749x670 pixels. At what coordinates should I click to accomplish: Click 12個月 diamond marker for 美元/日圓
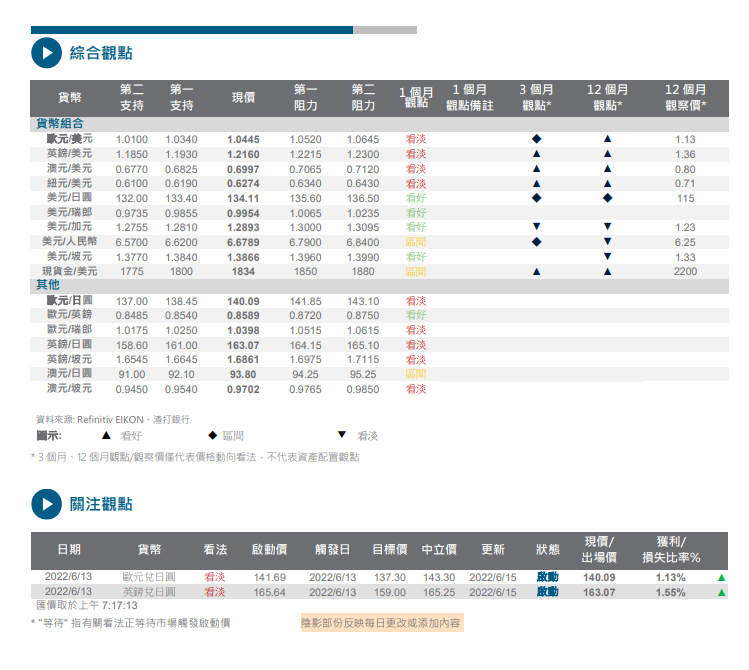pos(607,198)
